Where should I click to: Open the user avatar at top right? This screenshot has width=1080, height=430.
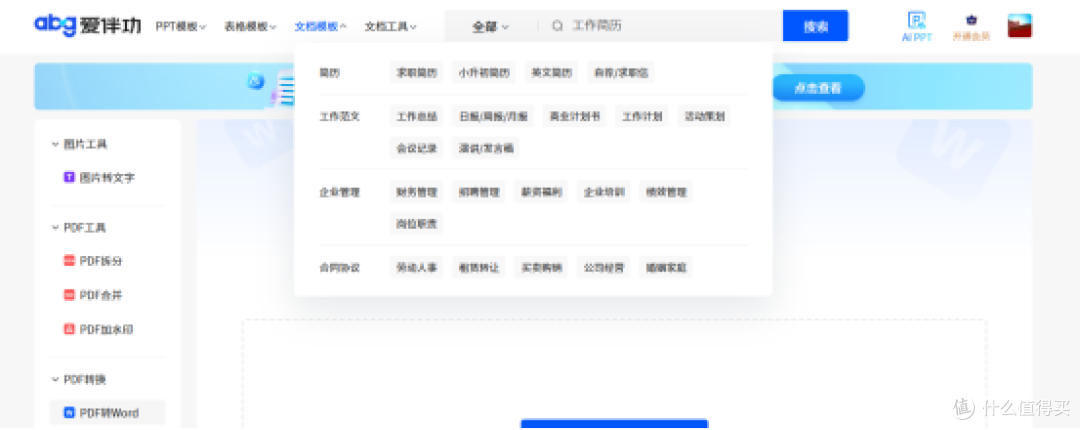[1019, 25]
